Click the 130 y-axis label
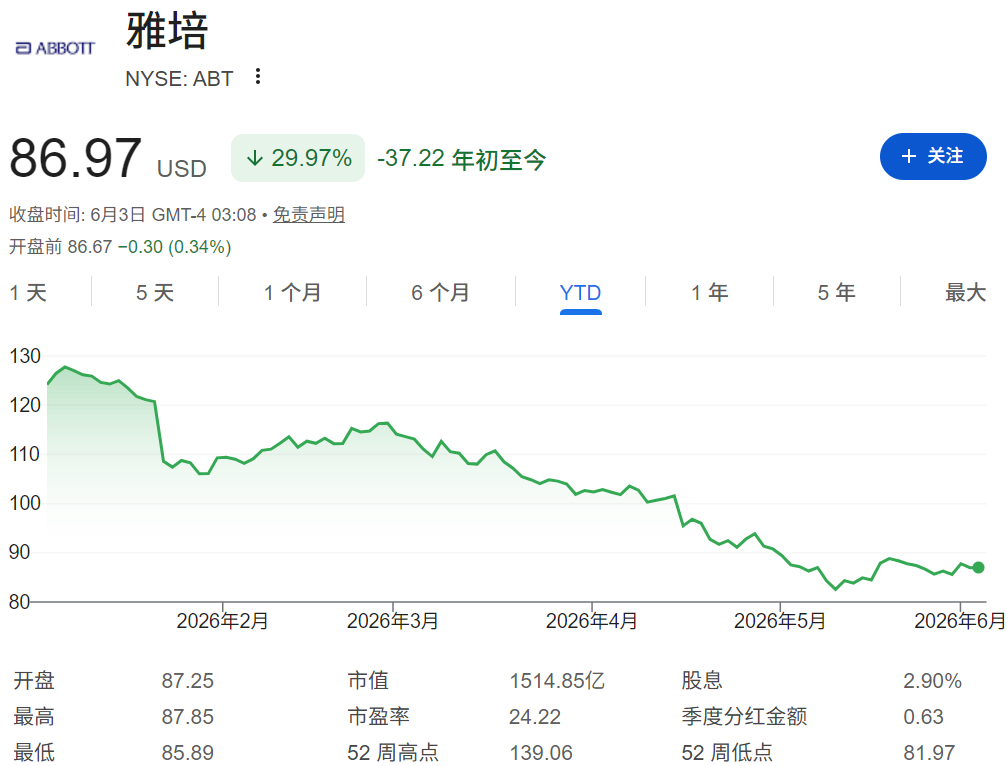The height and width of the screenshot is (766, 1007). [x=25, y=356]
